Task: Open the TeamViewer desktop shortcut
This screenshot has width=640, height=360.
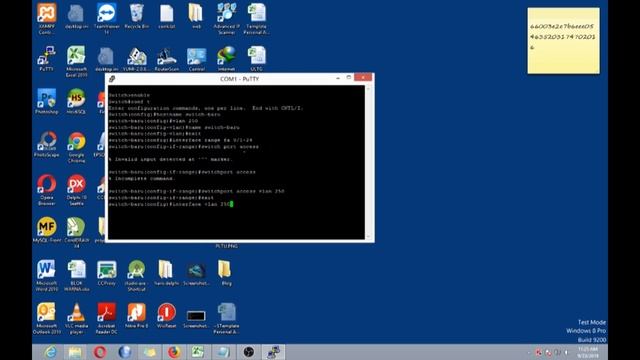Action: [107, 18]
